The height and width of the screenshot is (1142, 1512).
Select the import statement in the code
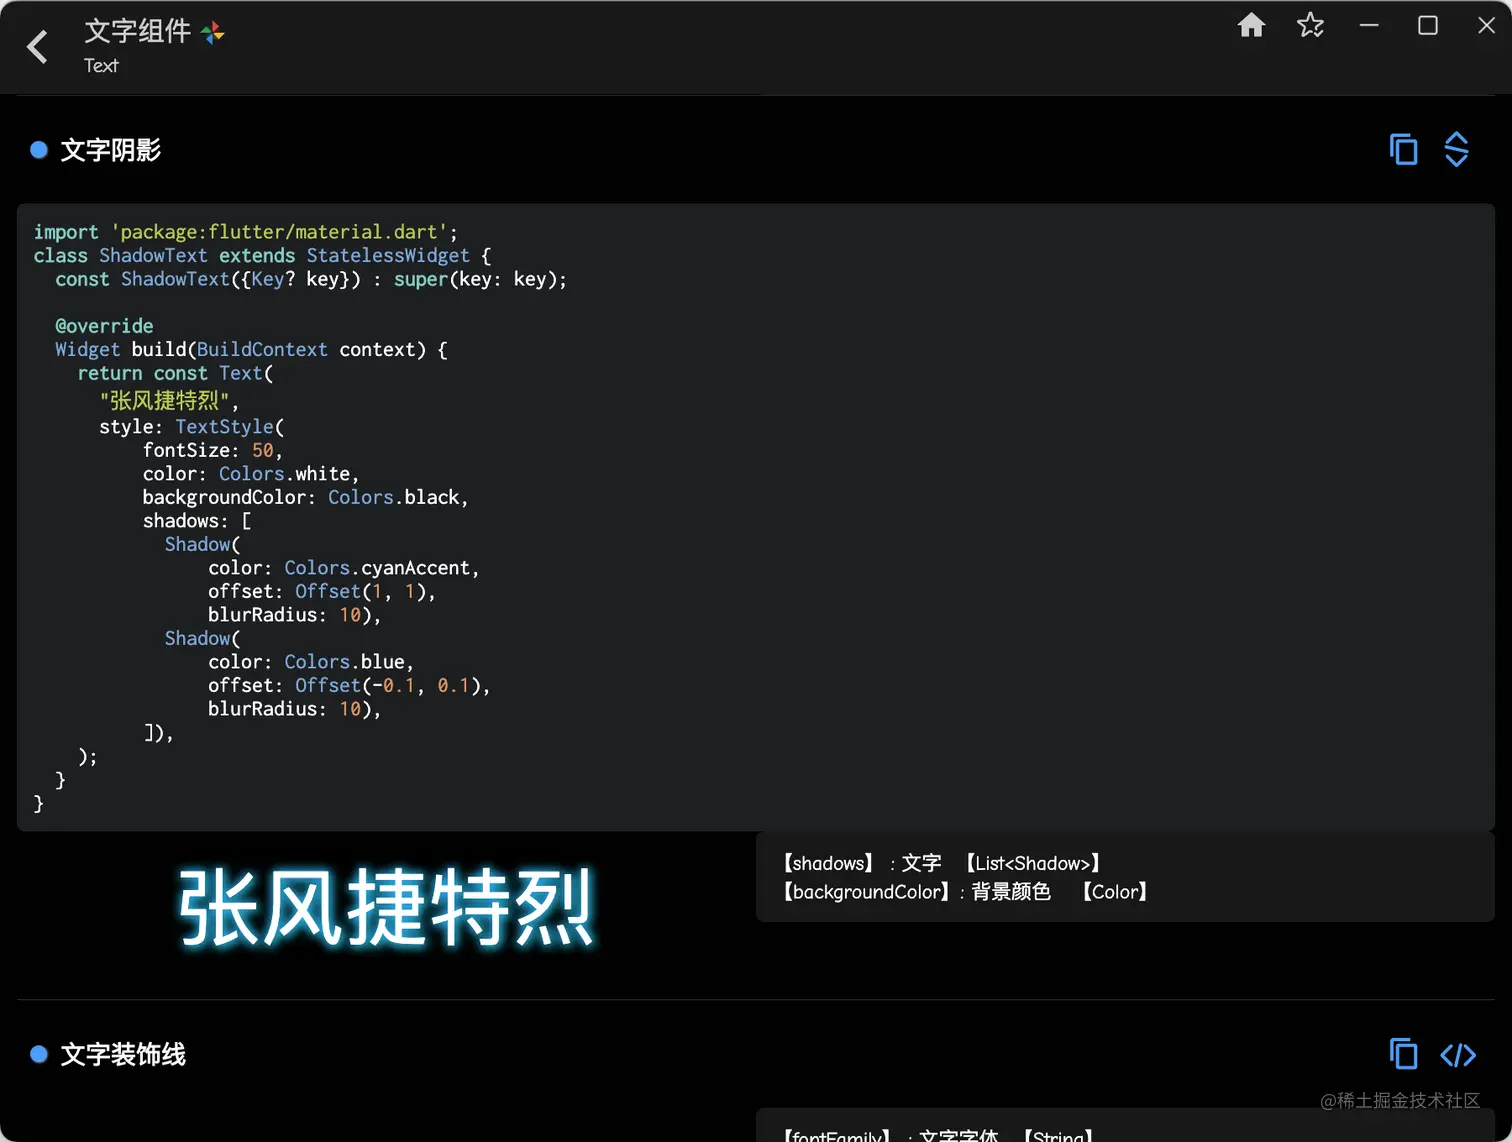245,231
